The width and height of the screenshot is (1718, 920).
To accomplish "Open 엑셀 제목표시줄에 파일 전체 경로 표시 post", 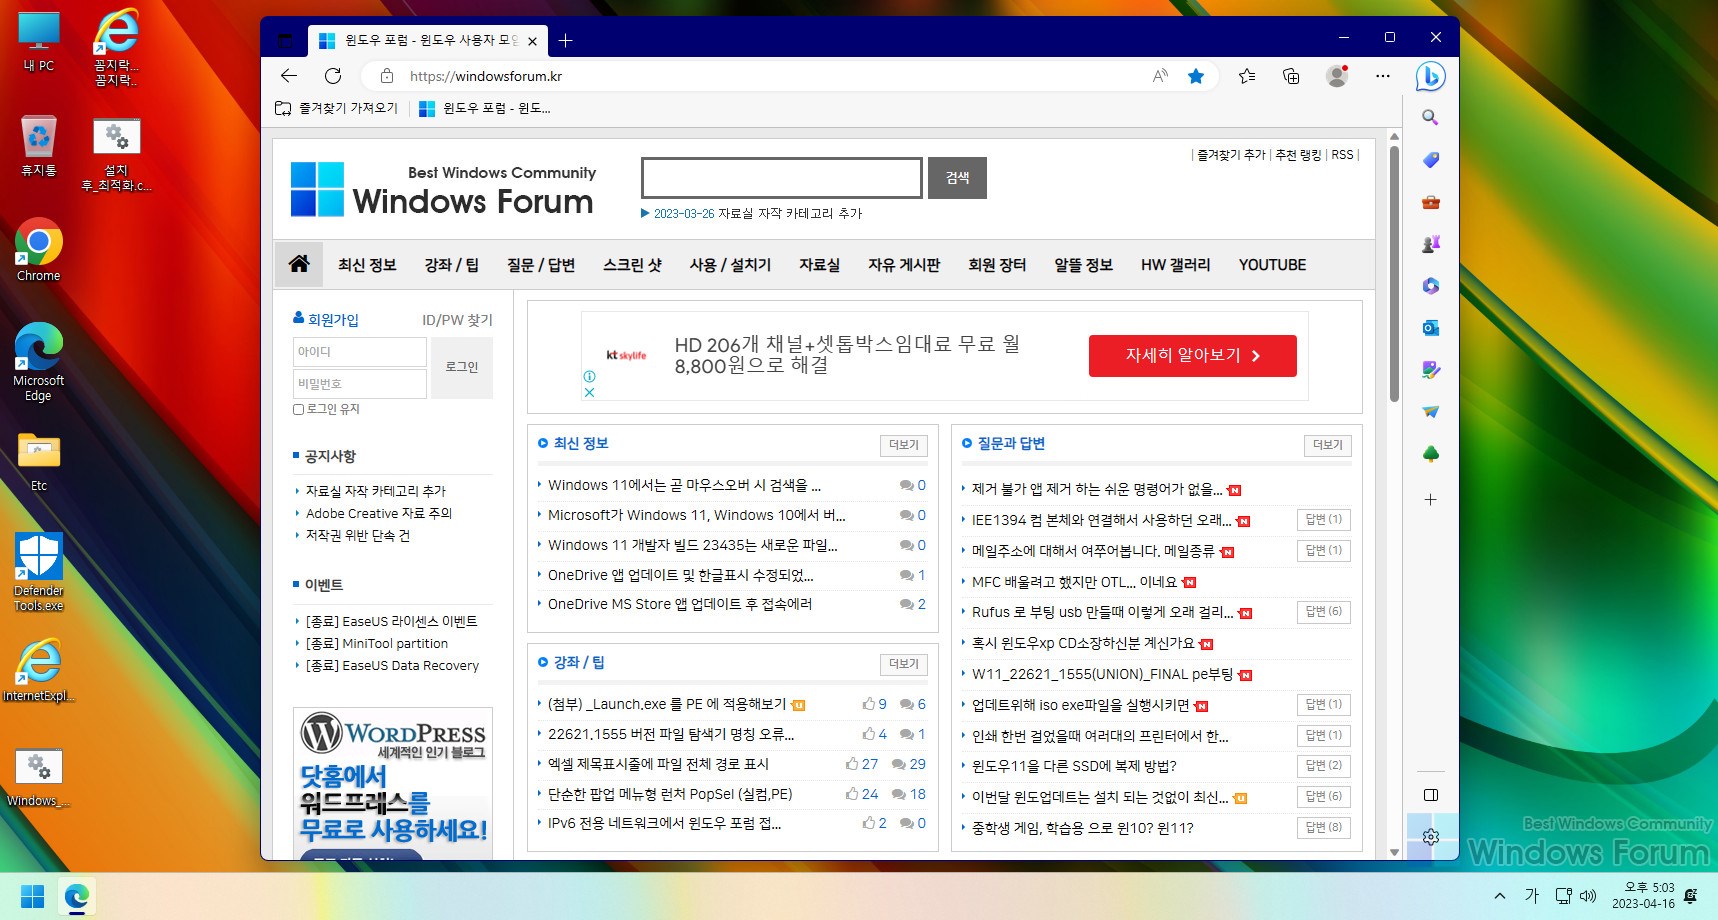I will tap(658, 764).
